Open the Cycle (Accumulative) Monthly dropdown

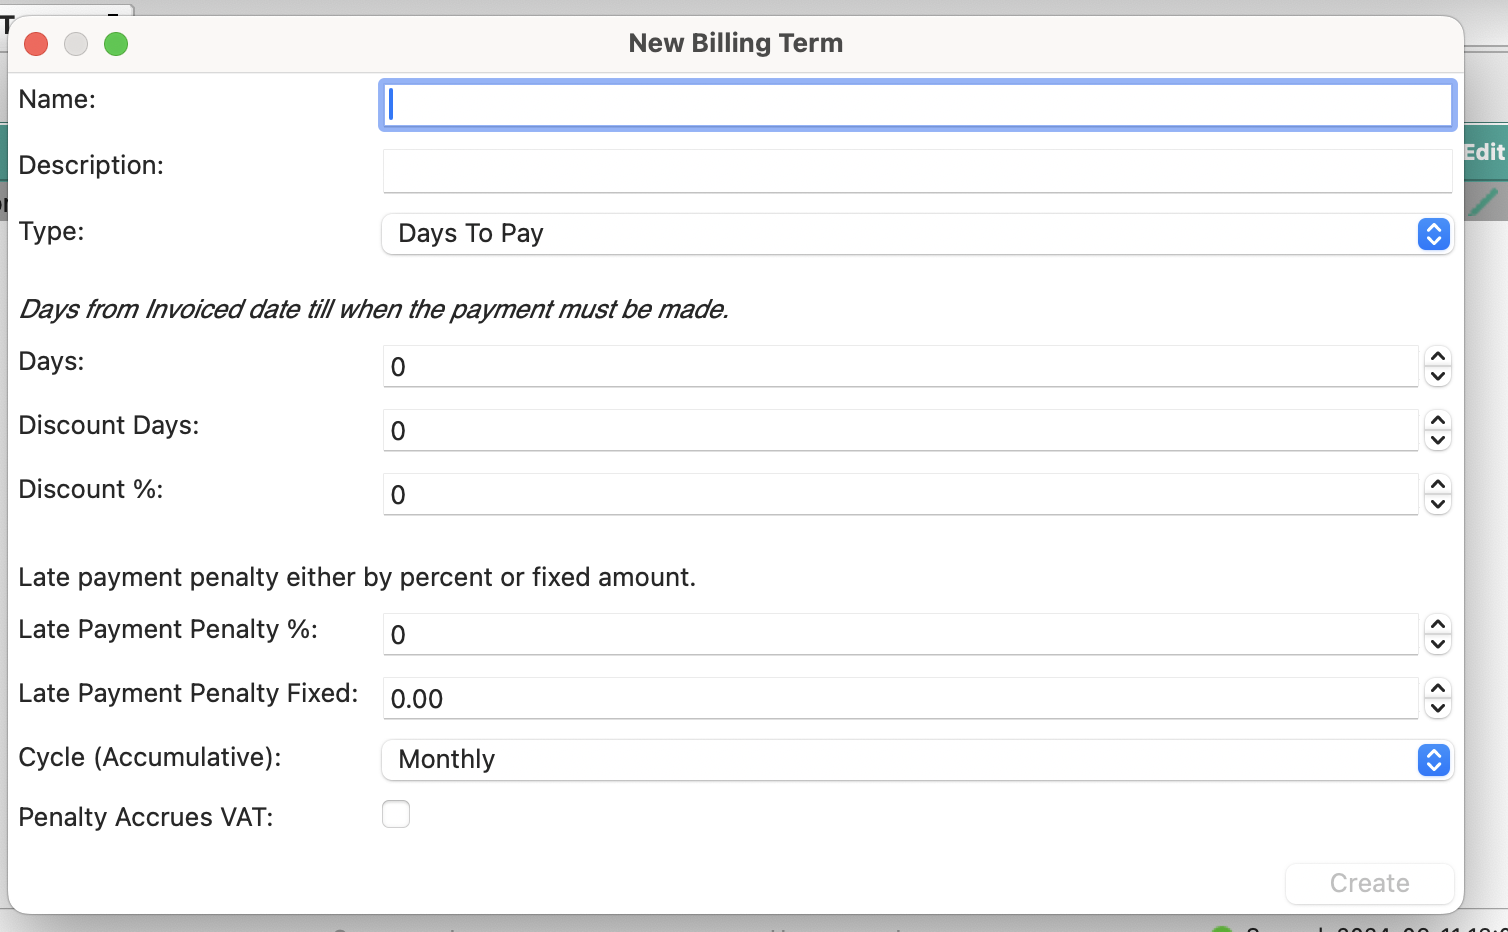pyautogui.click(x=917, y=760)
